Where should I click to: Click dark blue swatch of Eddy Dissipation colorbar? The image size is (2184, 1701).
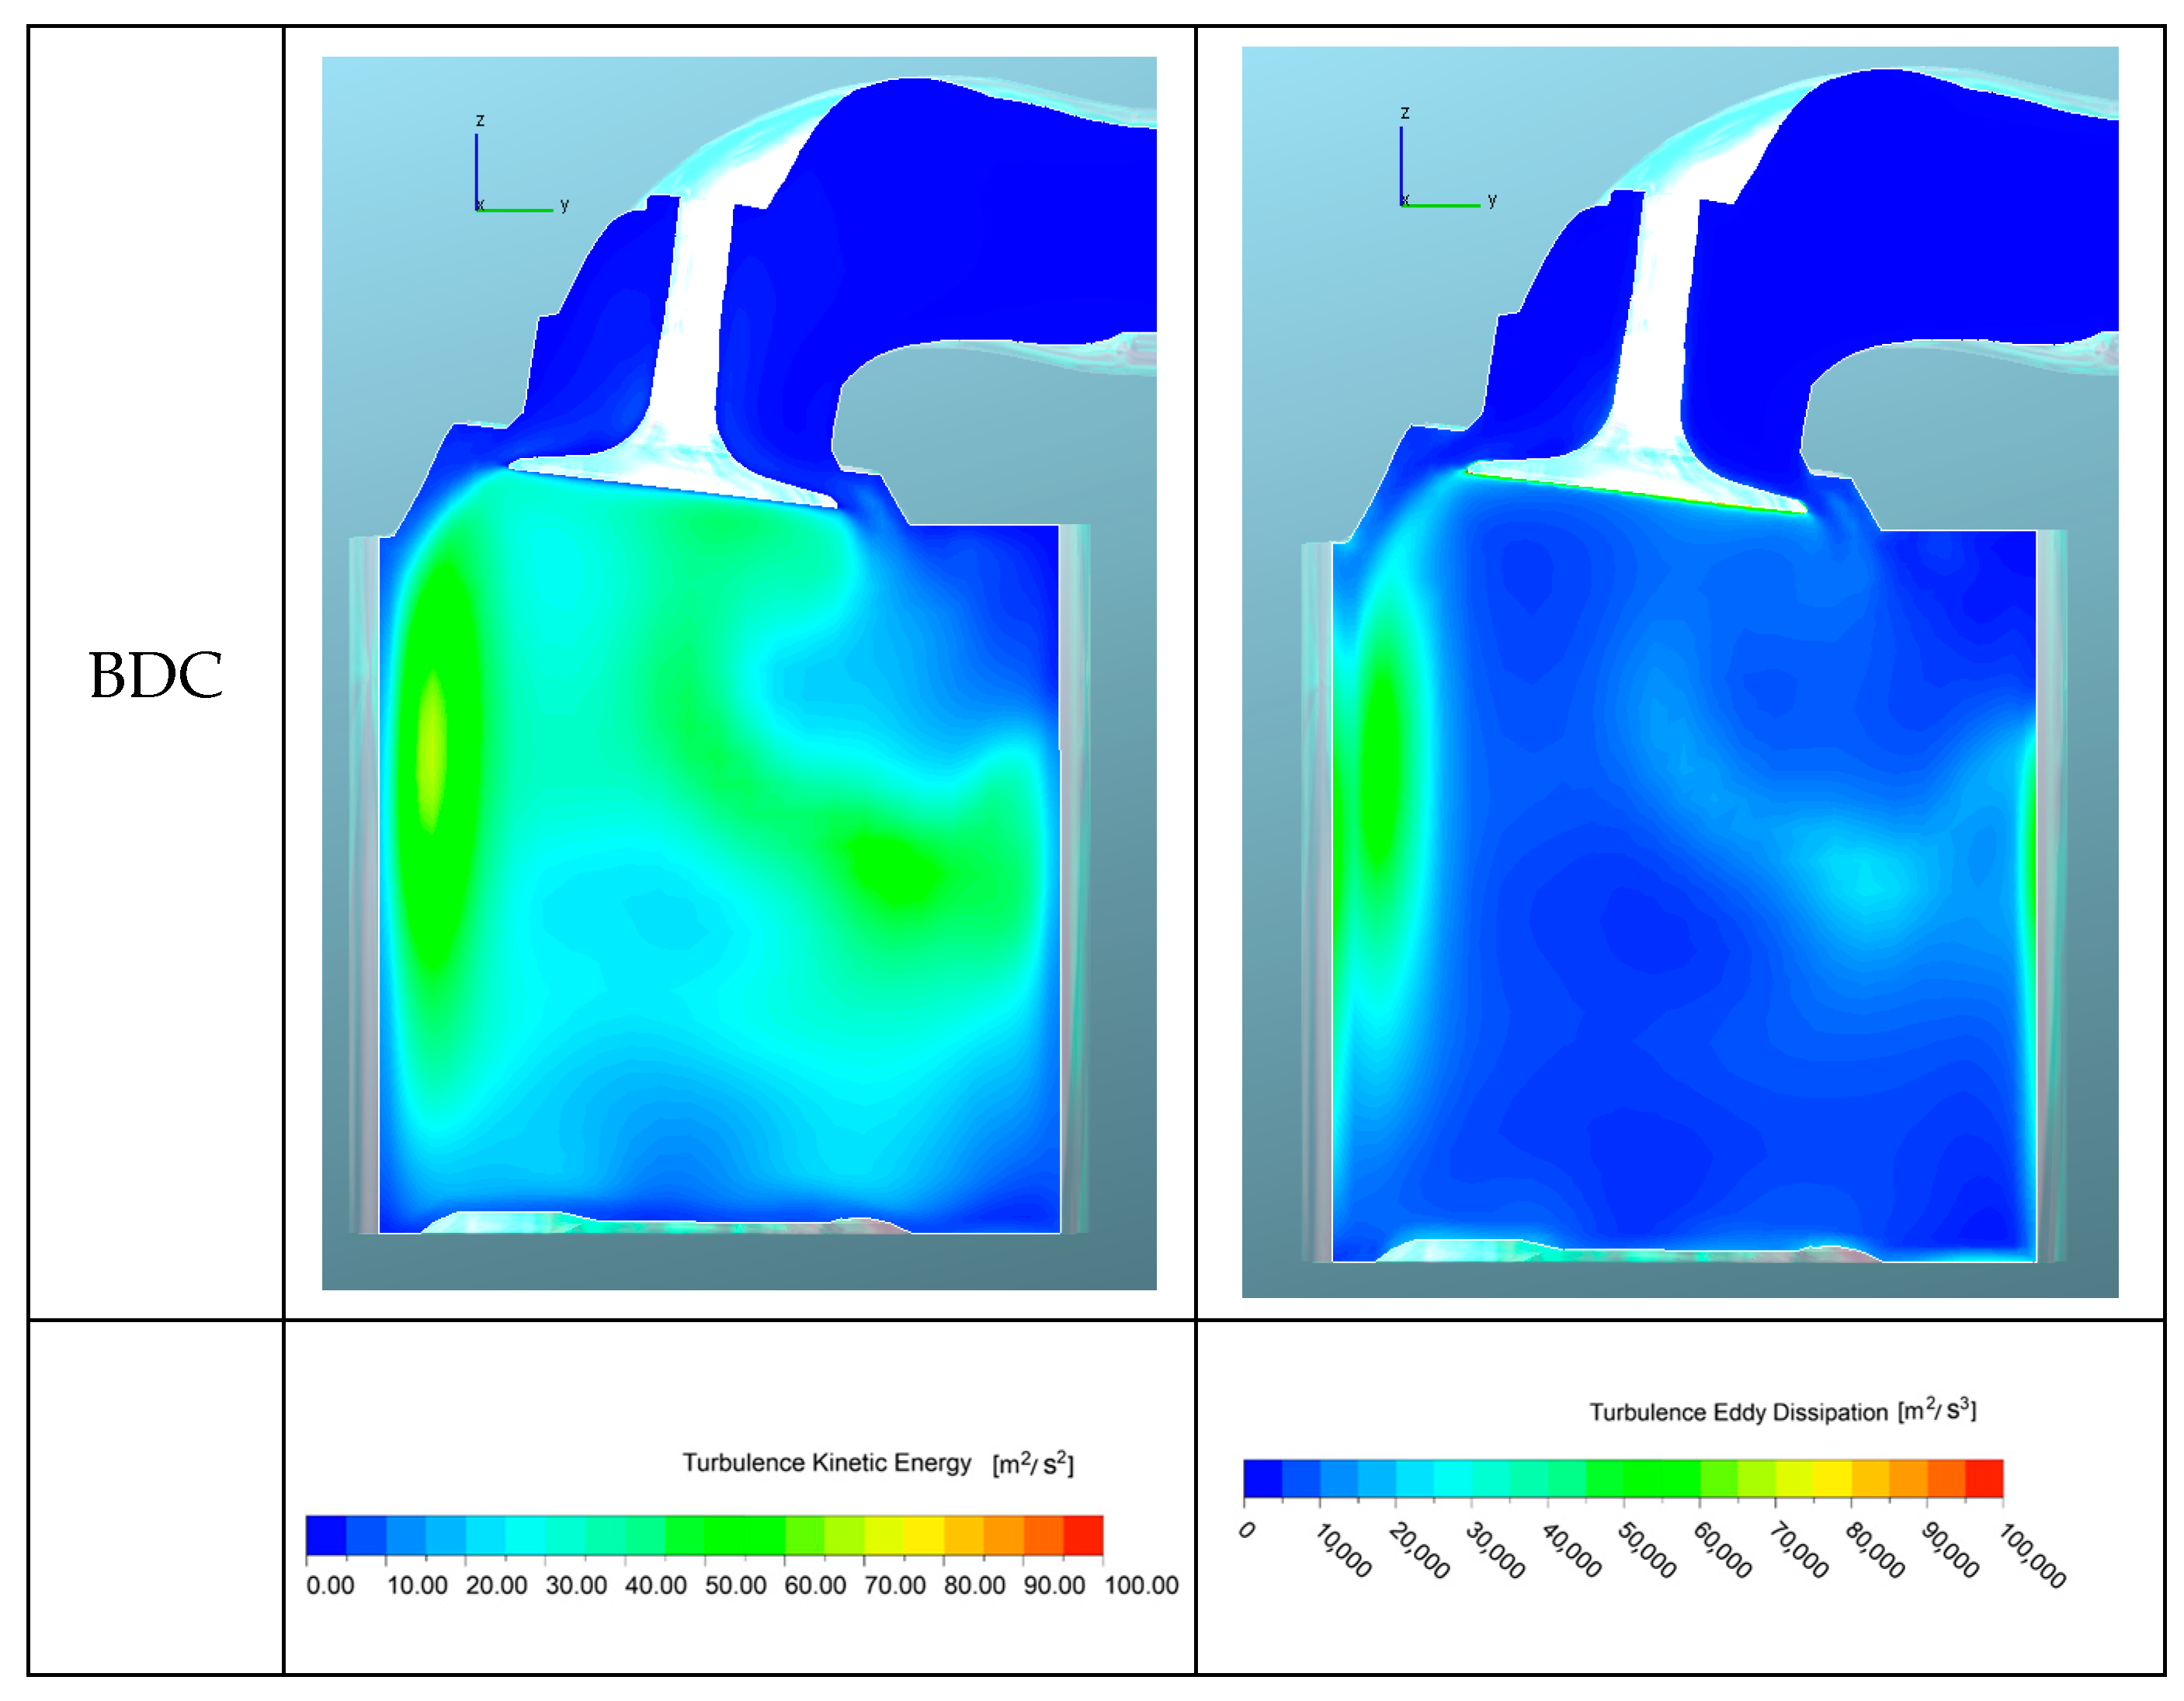coord(1262,1479)
